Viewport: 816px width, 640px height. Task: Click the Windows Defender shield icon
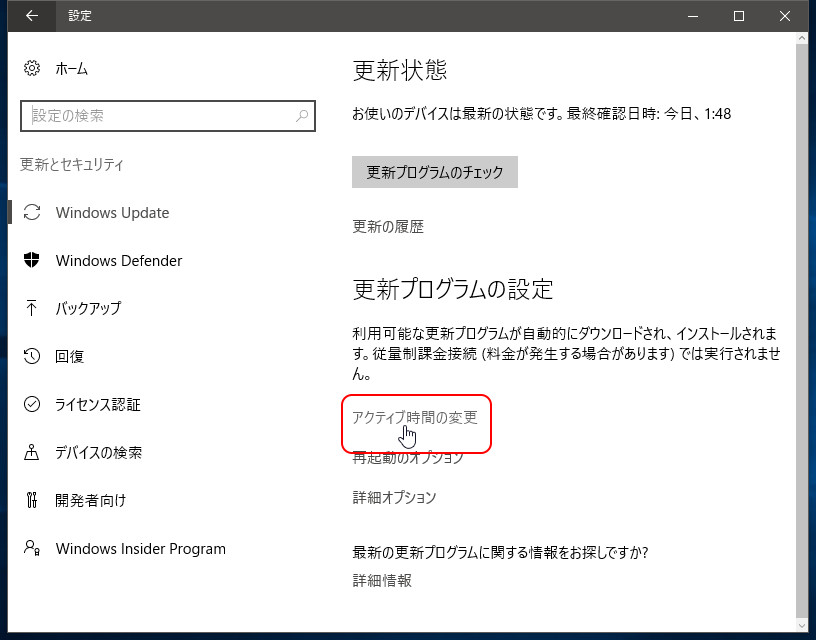point(30,260)
